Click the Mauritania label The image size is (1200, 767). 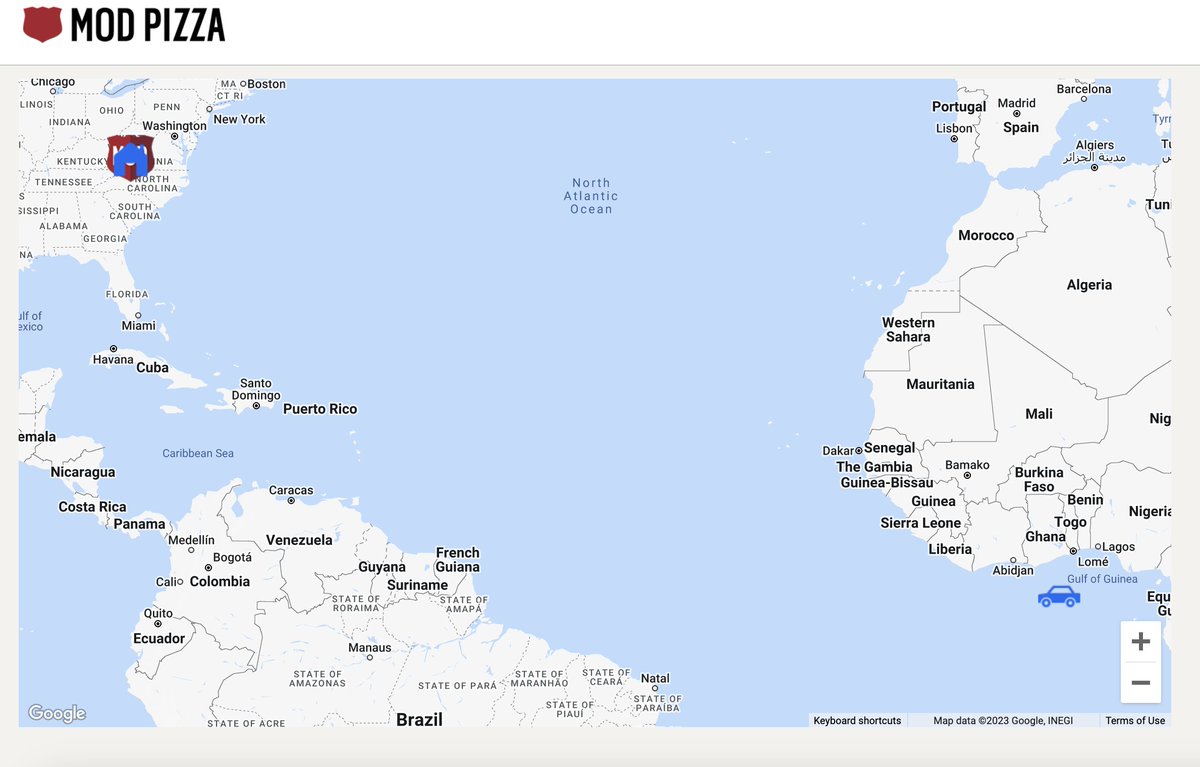tap(940, 384)
